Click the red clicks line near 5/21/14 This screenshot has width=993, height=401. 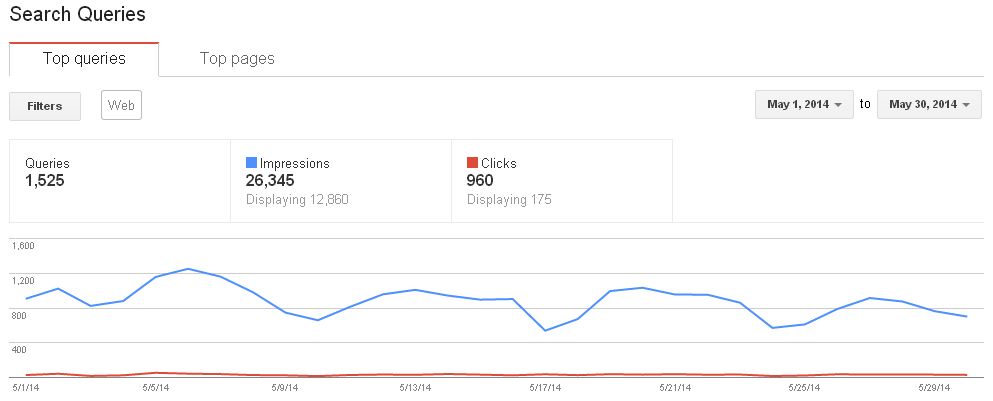[x=675, y=374]
